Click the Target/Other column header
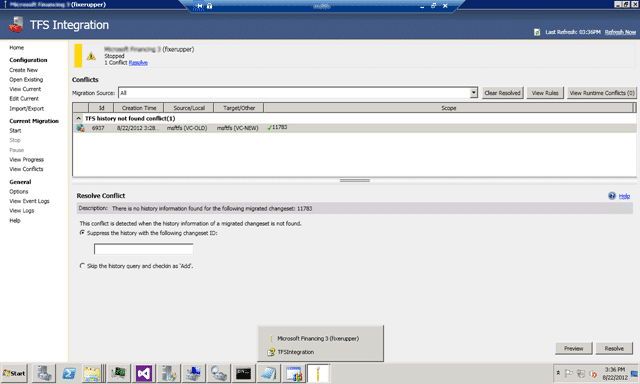 pyautogui.click(x=239, y=108)
